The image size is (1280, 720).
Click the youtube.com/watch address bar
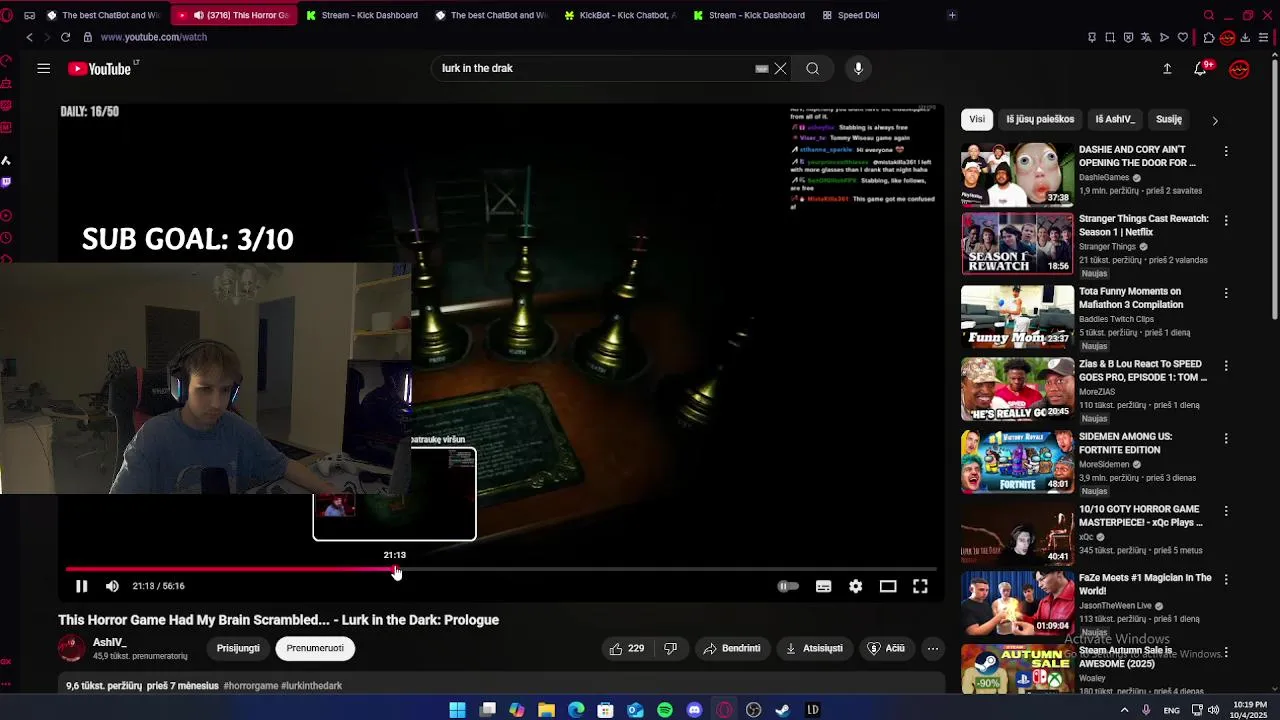[153, 37]
